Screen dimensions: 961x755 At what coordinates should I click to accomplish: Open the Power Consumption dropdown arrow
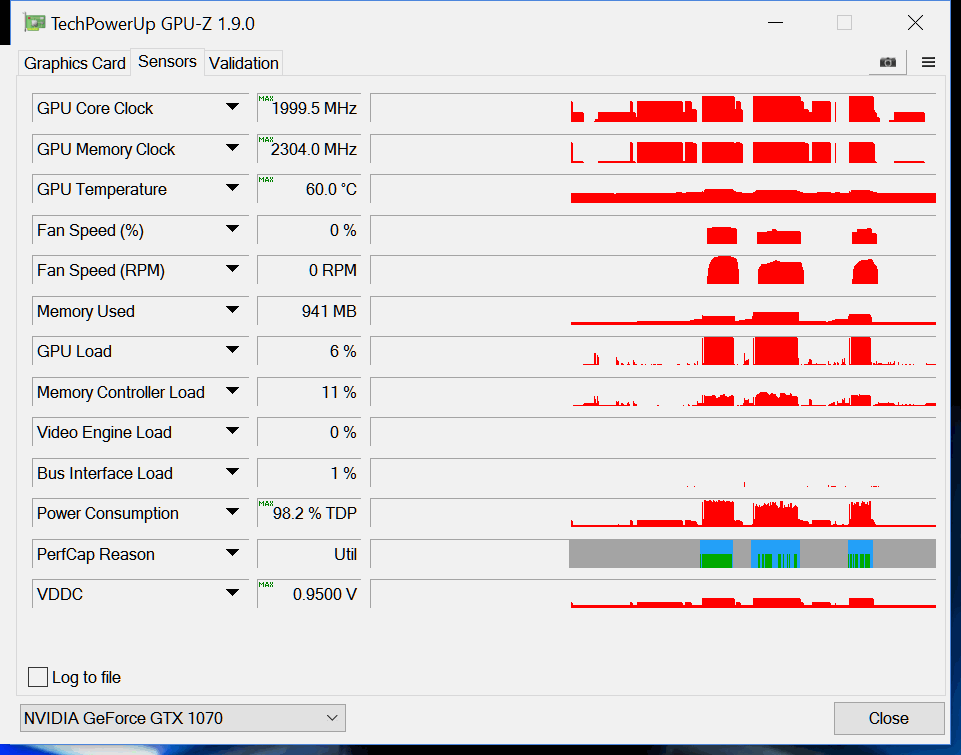232,512
